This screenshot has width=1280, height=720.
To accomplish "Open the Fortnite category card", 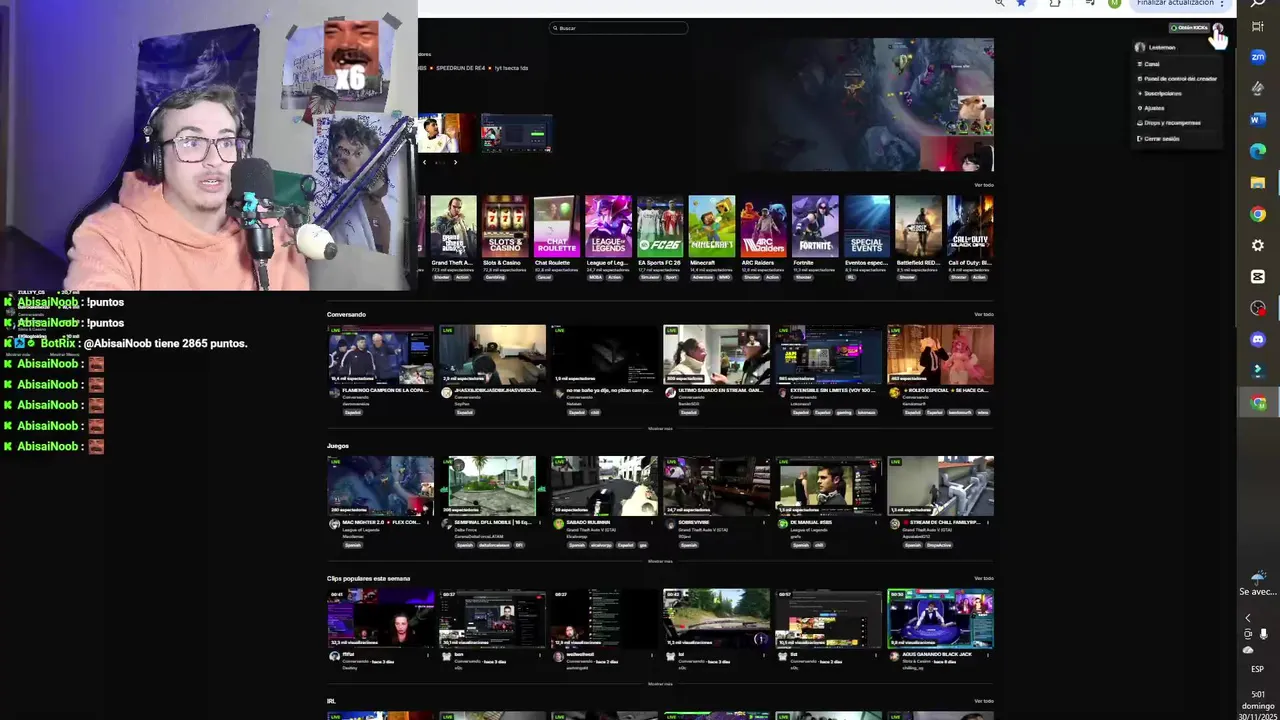I will click(815, 227).
